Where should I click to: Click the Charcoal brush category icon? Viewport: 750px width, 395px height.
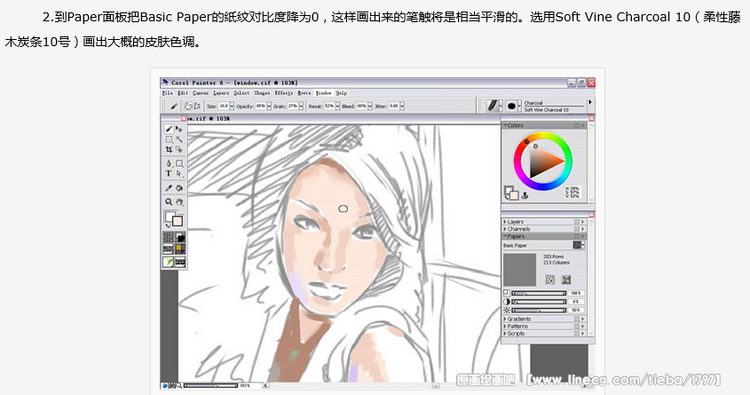point(492,106)
